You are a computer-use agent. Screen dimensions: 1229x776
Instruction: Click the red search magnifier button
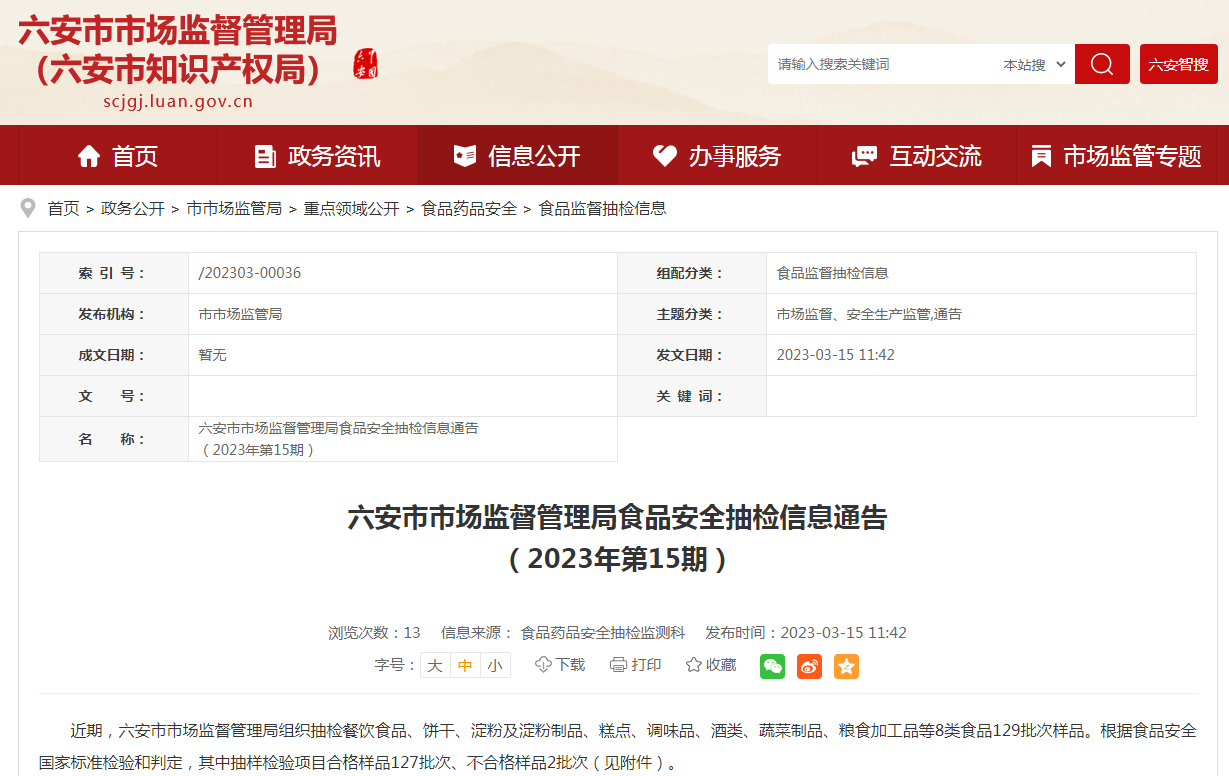coord(1102,64)
